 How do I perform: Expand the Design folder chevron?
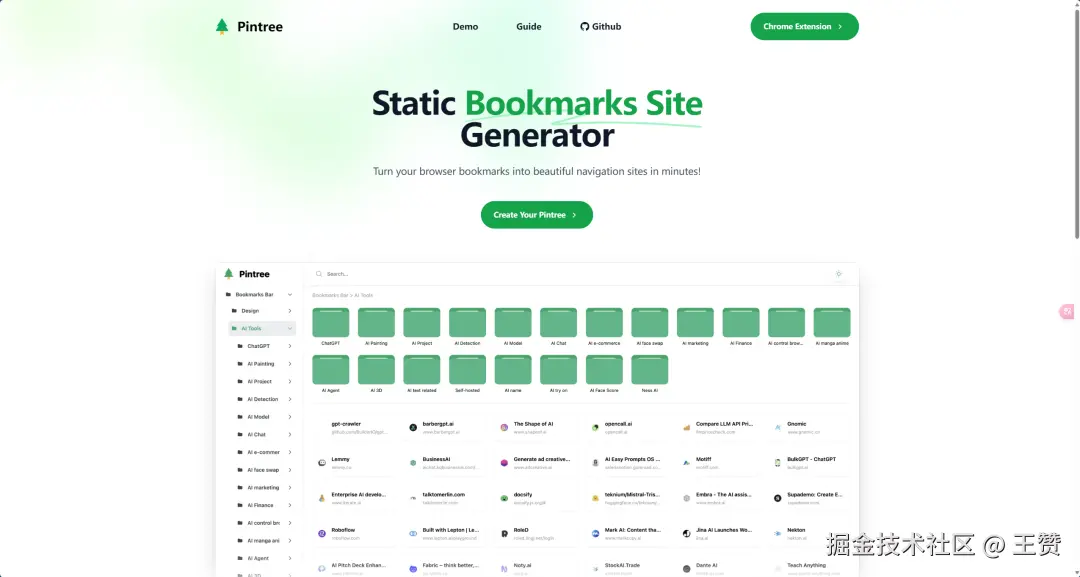click(289, 311)
